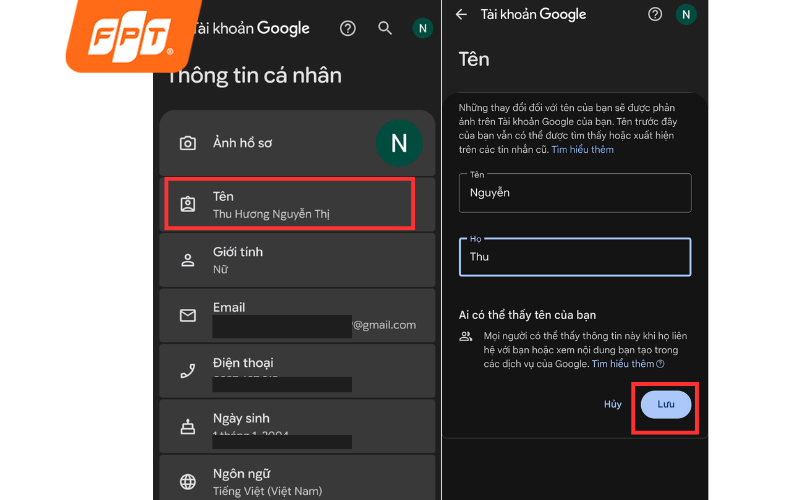Select the @gmail.com email text
This screenshot has width=800, height=500.
point(385,325)
